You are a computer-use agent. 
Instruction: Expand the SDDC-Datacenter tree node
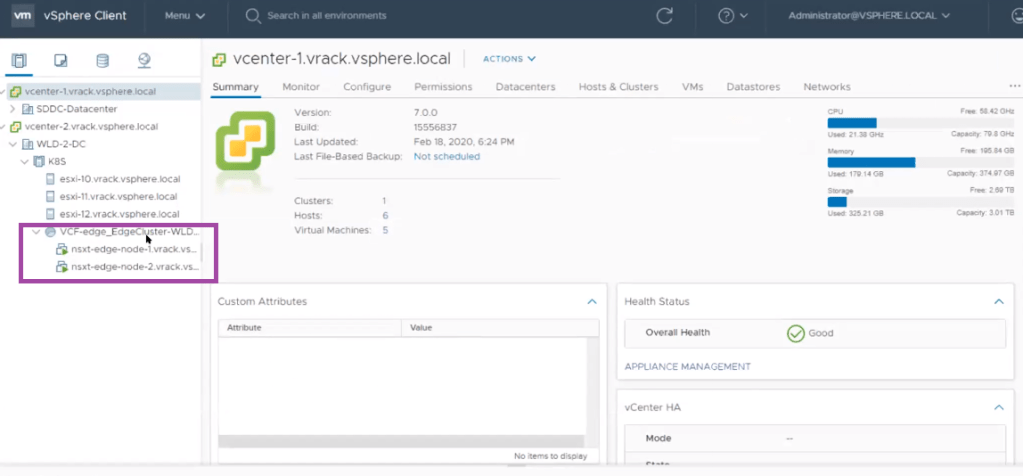[12, 109]
